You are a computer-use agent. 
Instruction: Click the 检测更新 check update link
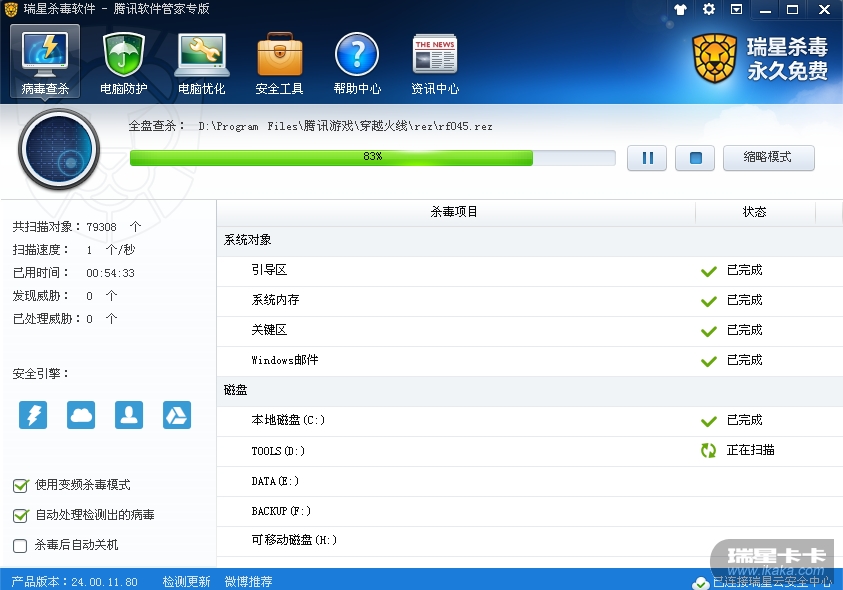tap(186, 581)
